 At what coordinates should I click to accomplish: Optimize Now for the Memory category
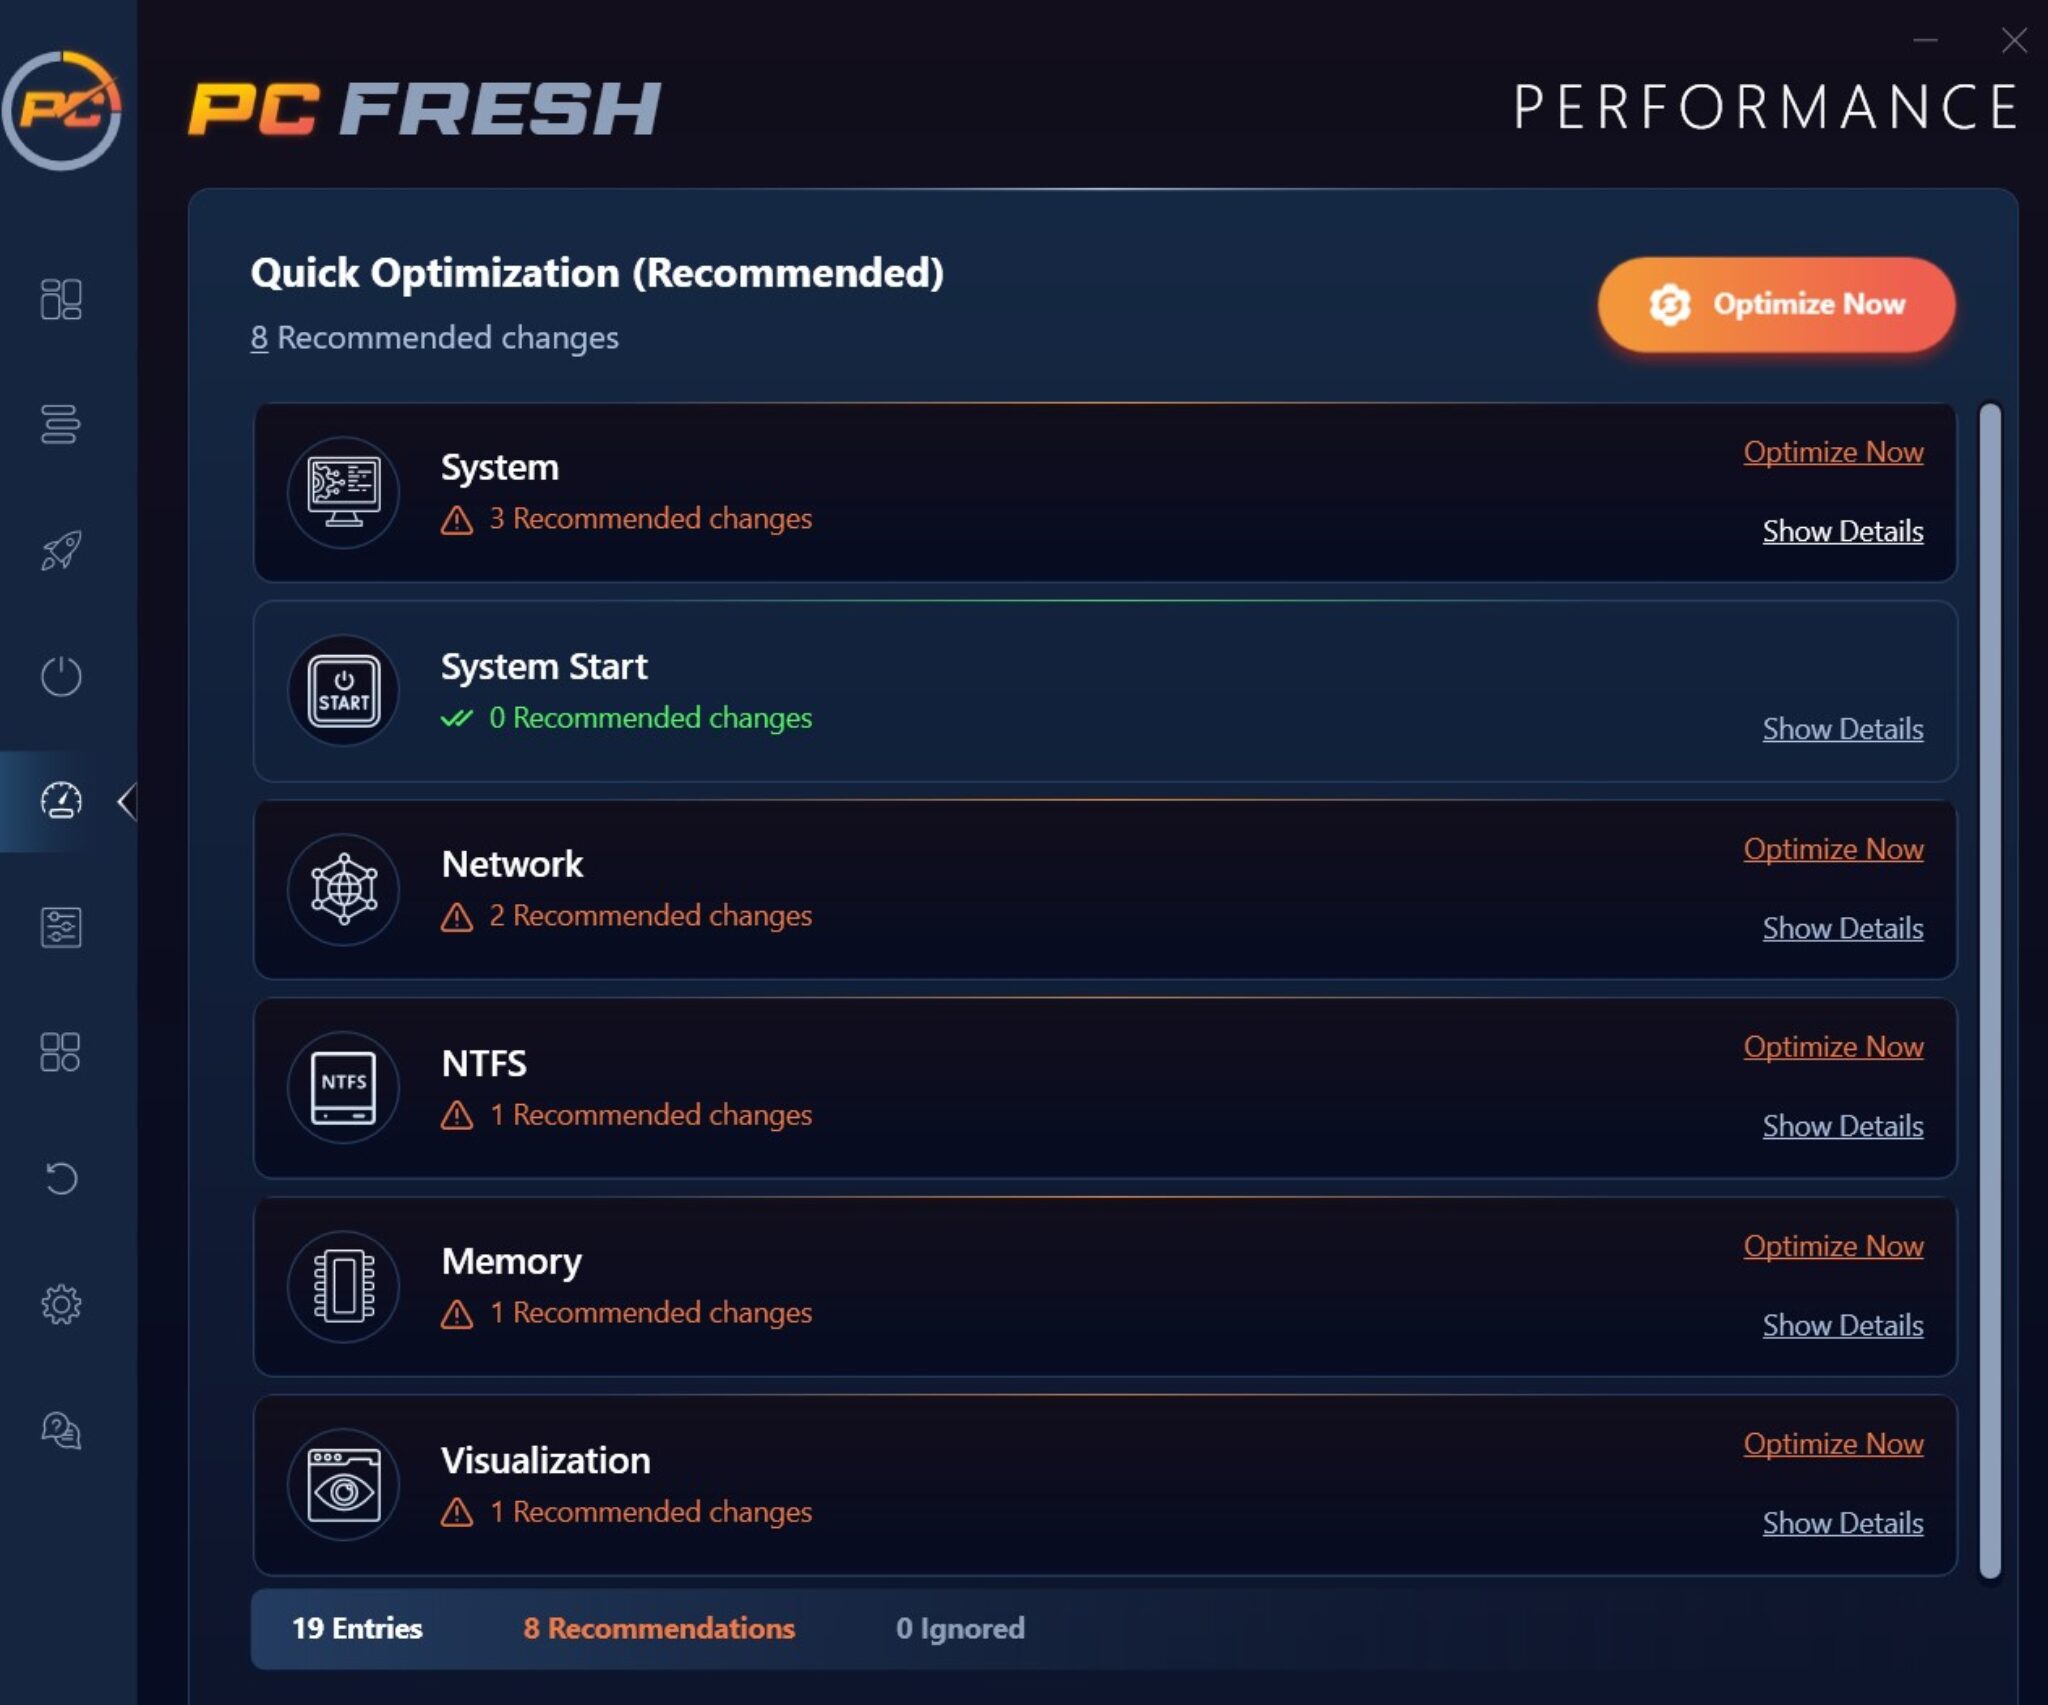click(1834, 1246)
